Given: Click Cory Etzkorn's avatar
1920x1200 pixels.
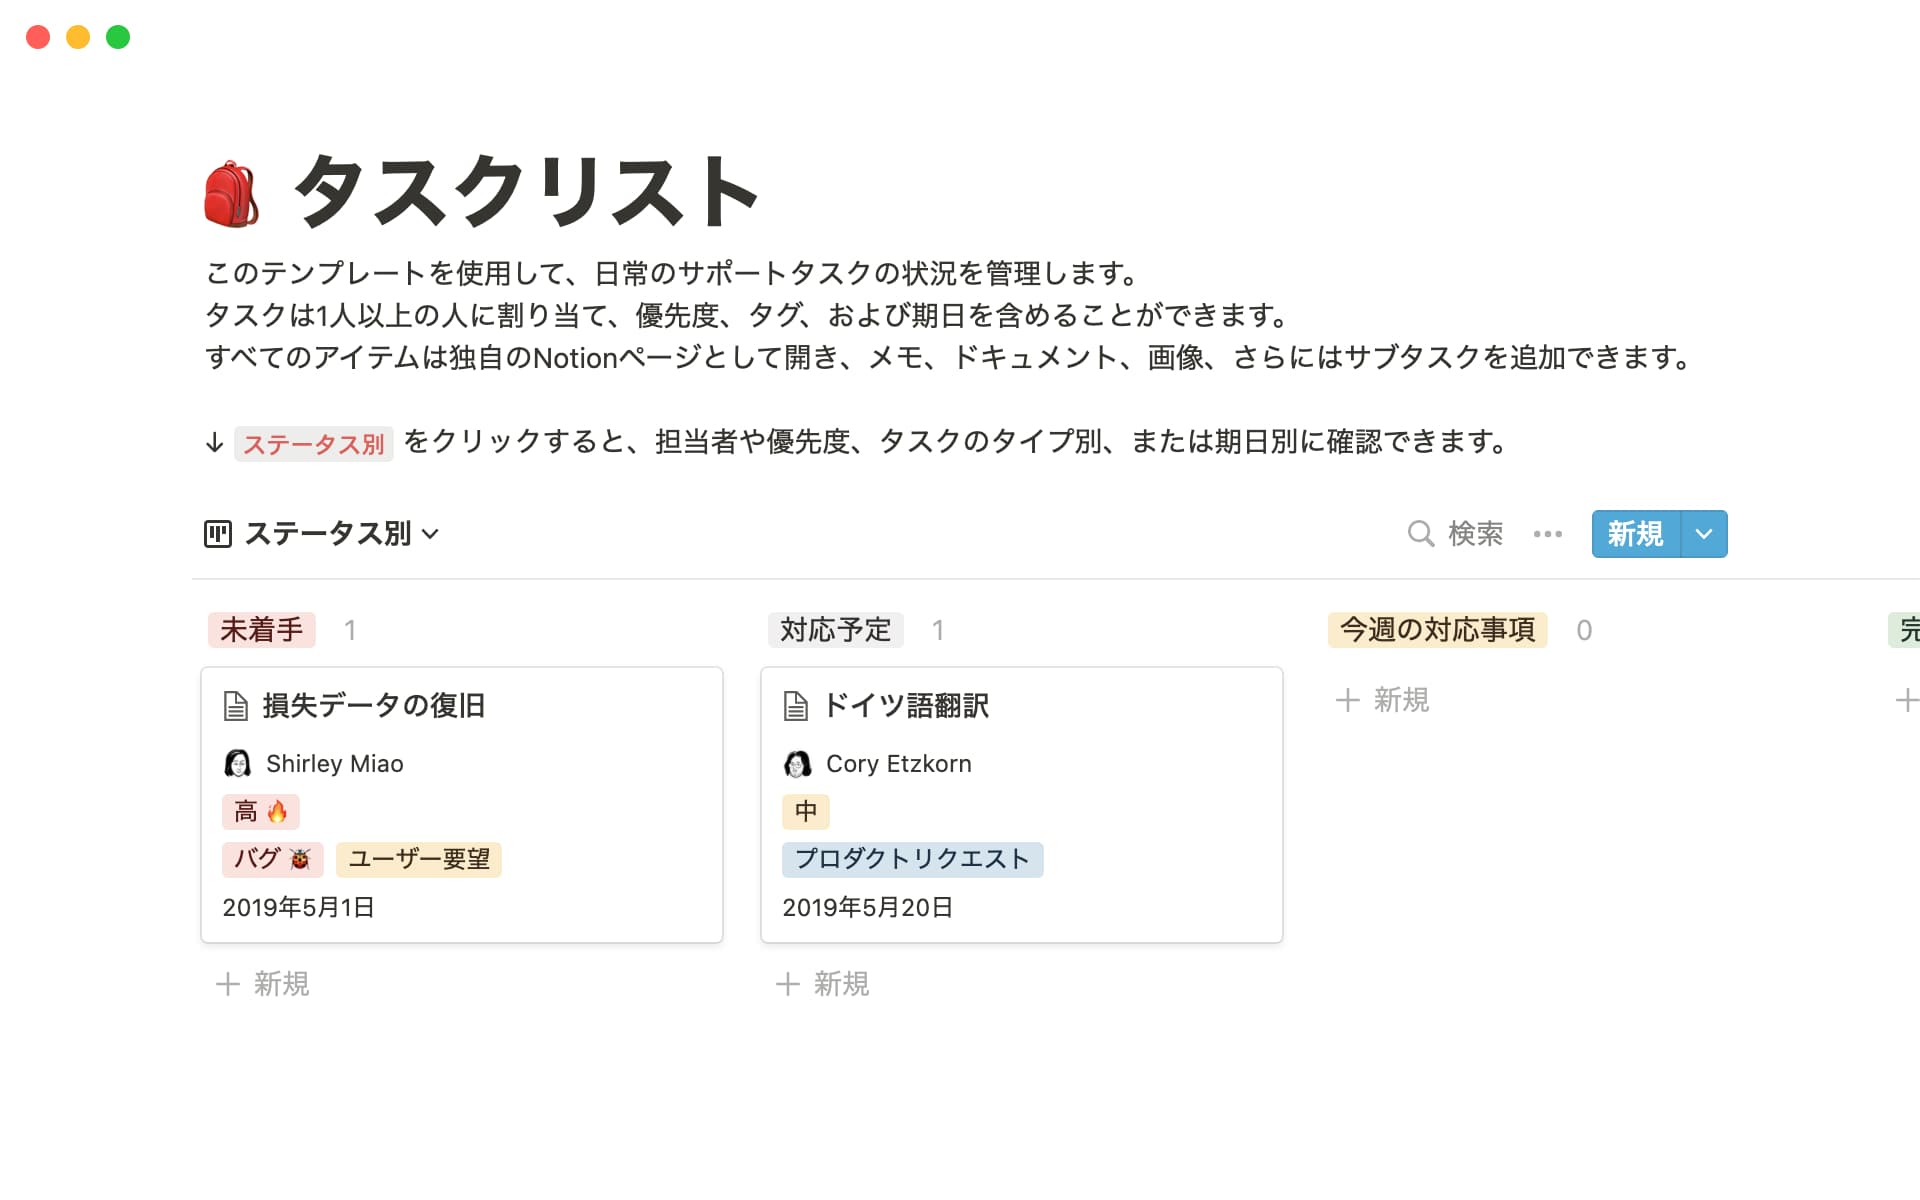Looking at the screenshot, I should [x=797, y=764].
